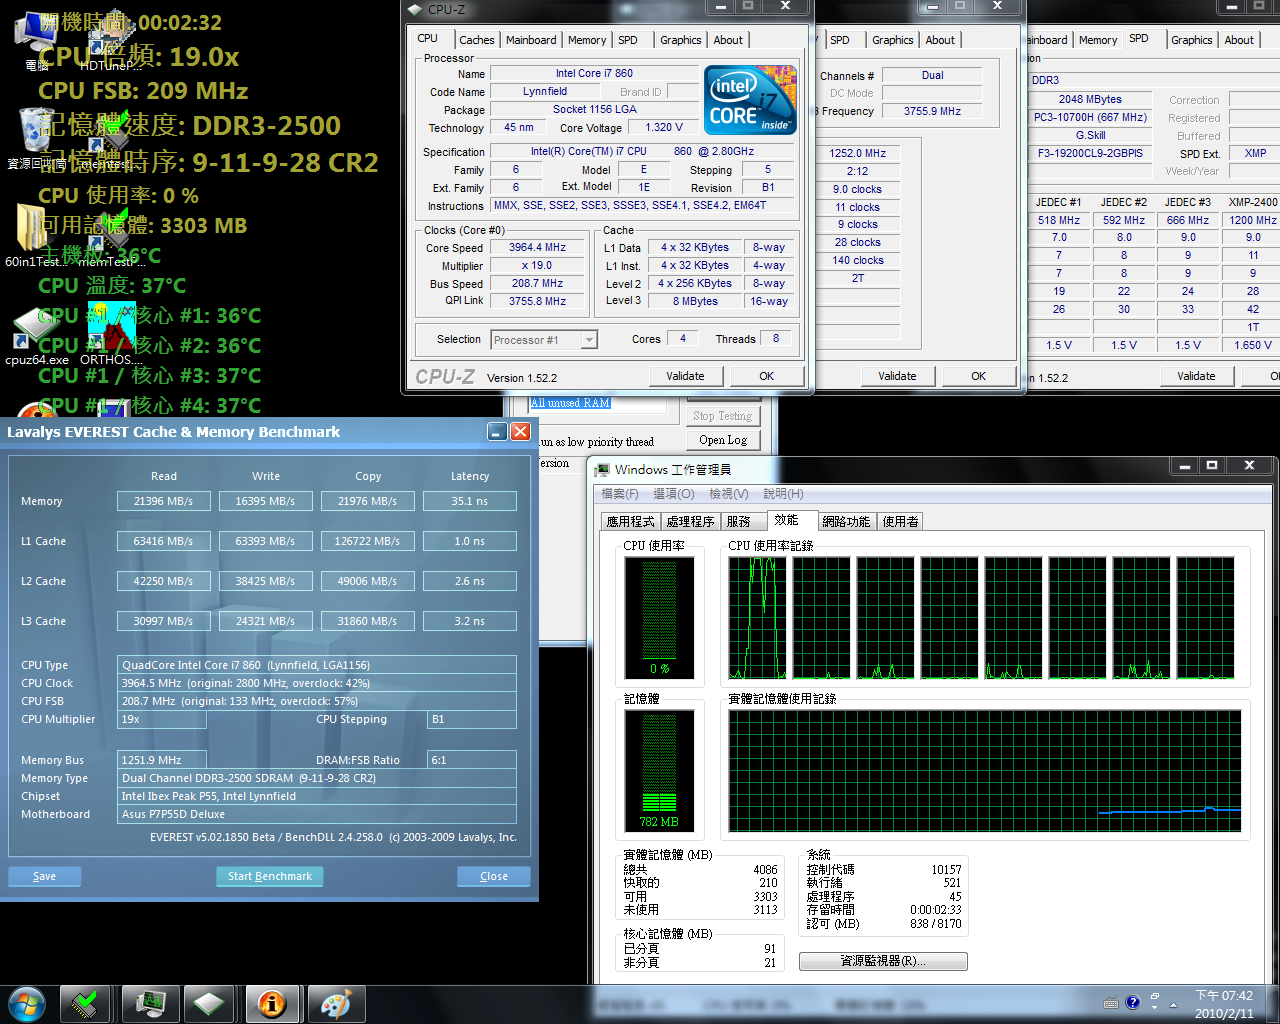Open Graphics tab in first CPU-Z window

pos(681,40)
